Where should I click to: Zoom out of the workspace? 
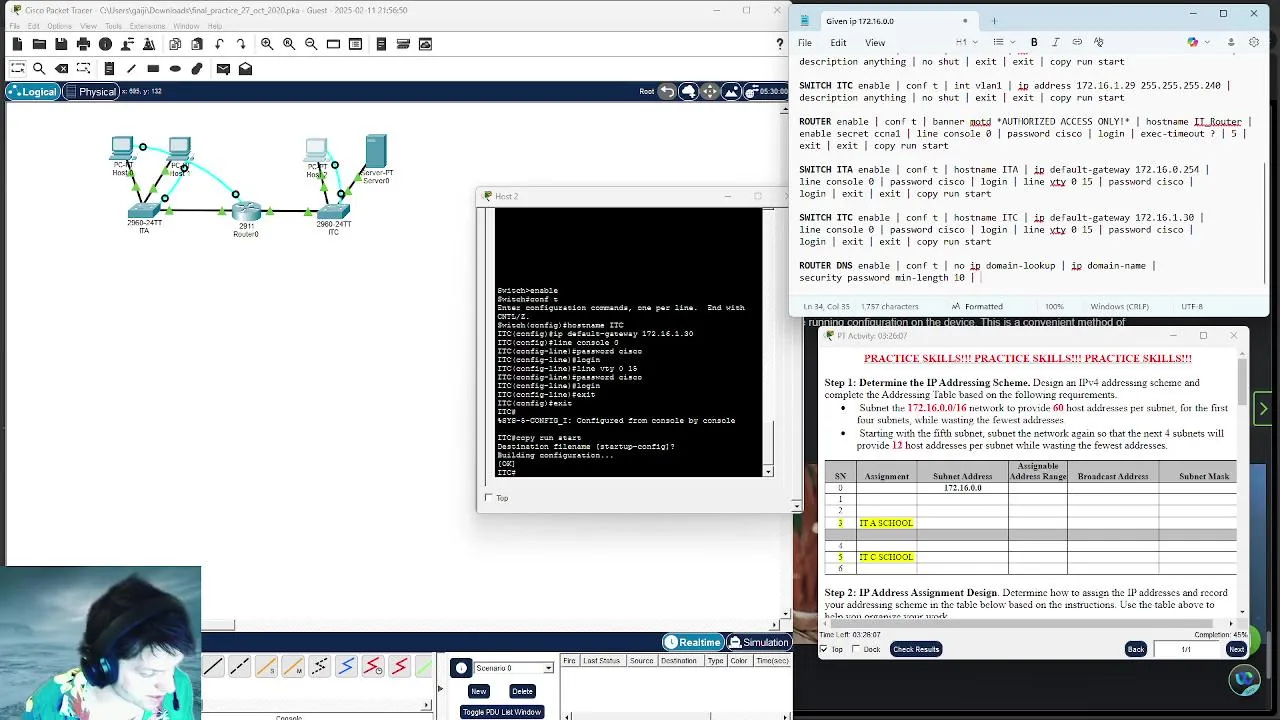pos(311,44)
